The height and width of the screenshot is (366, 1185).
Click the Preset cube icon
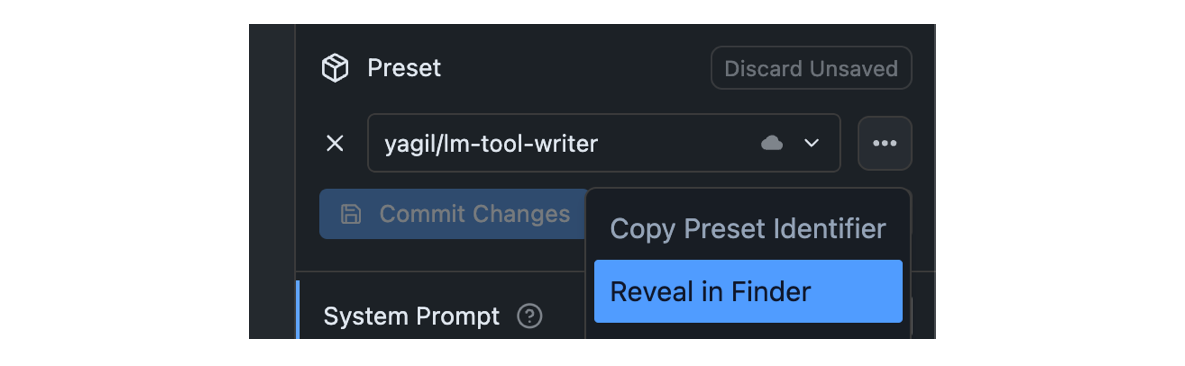(335, 68)
